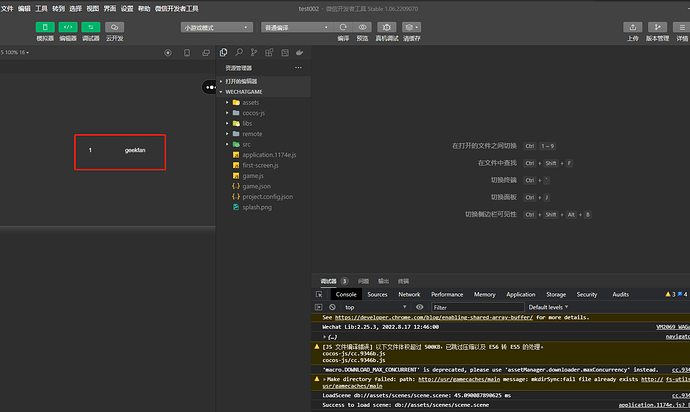Open 版本管理 version control
This screenshot has width=690, height=412.
(x=657, y=27)
